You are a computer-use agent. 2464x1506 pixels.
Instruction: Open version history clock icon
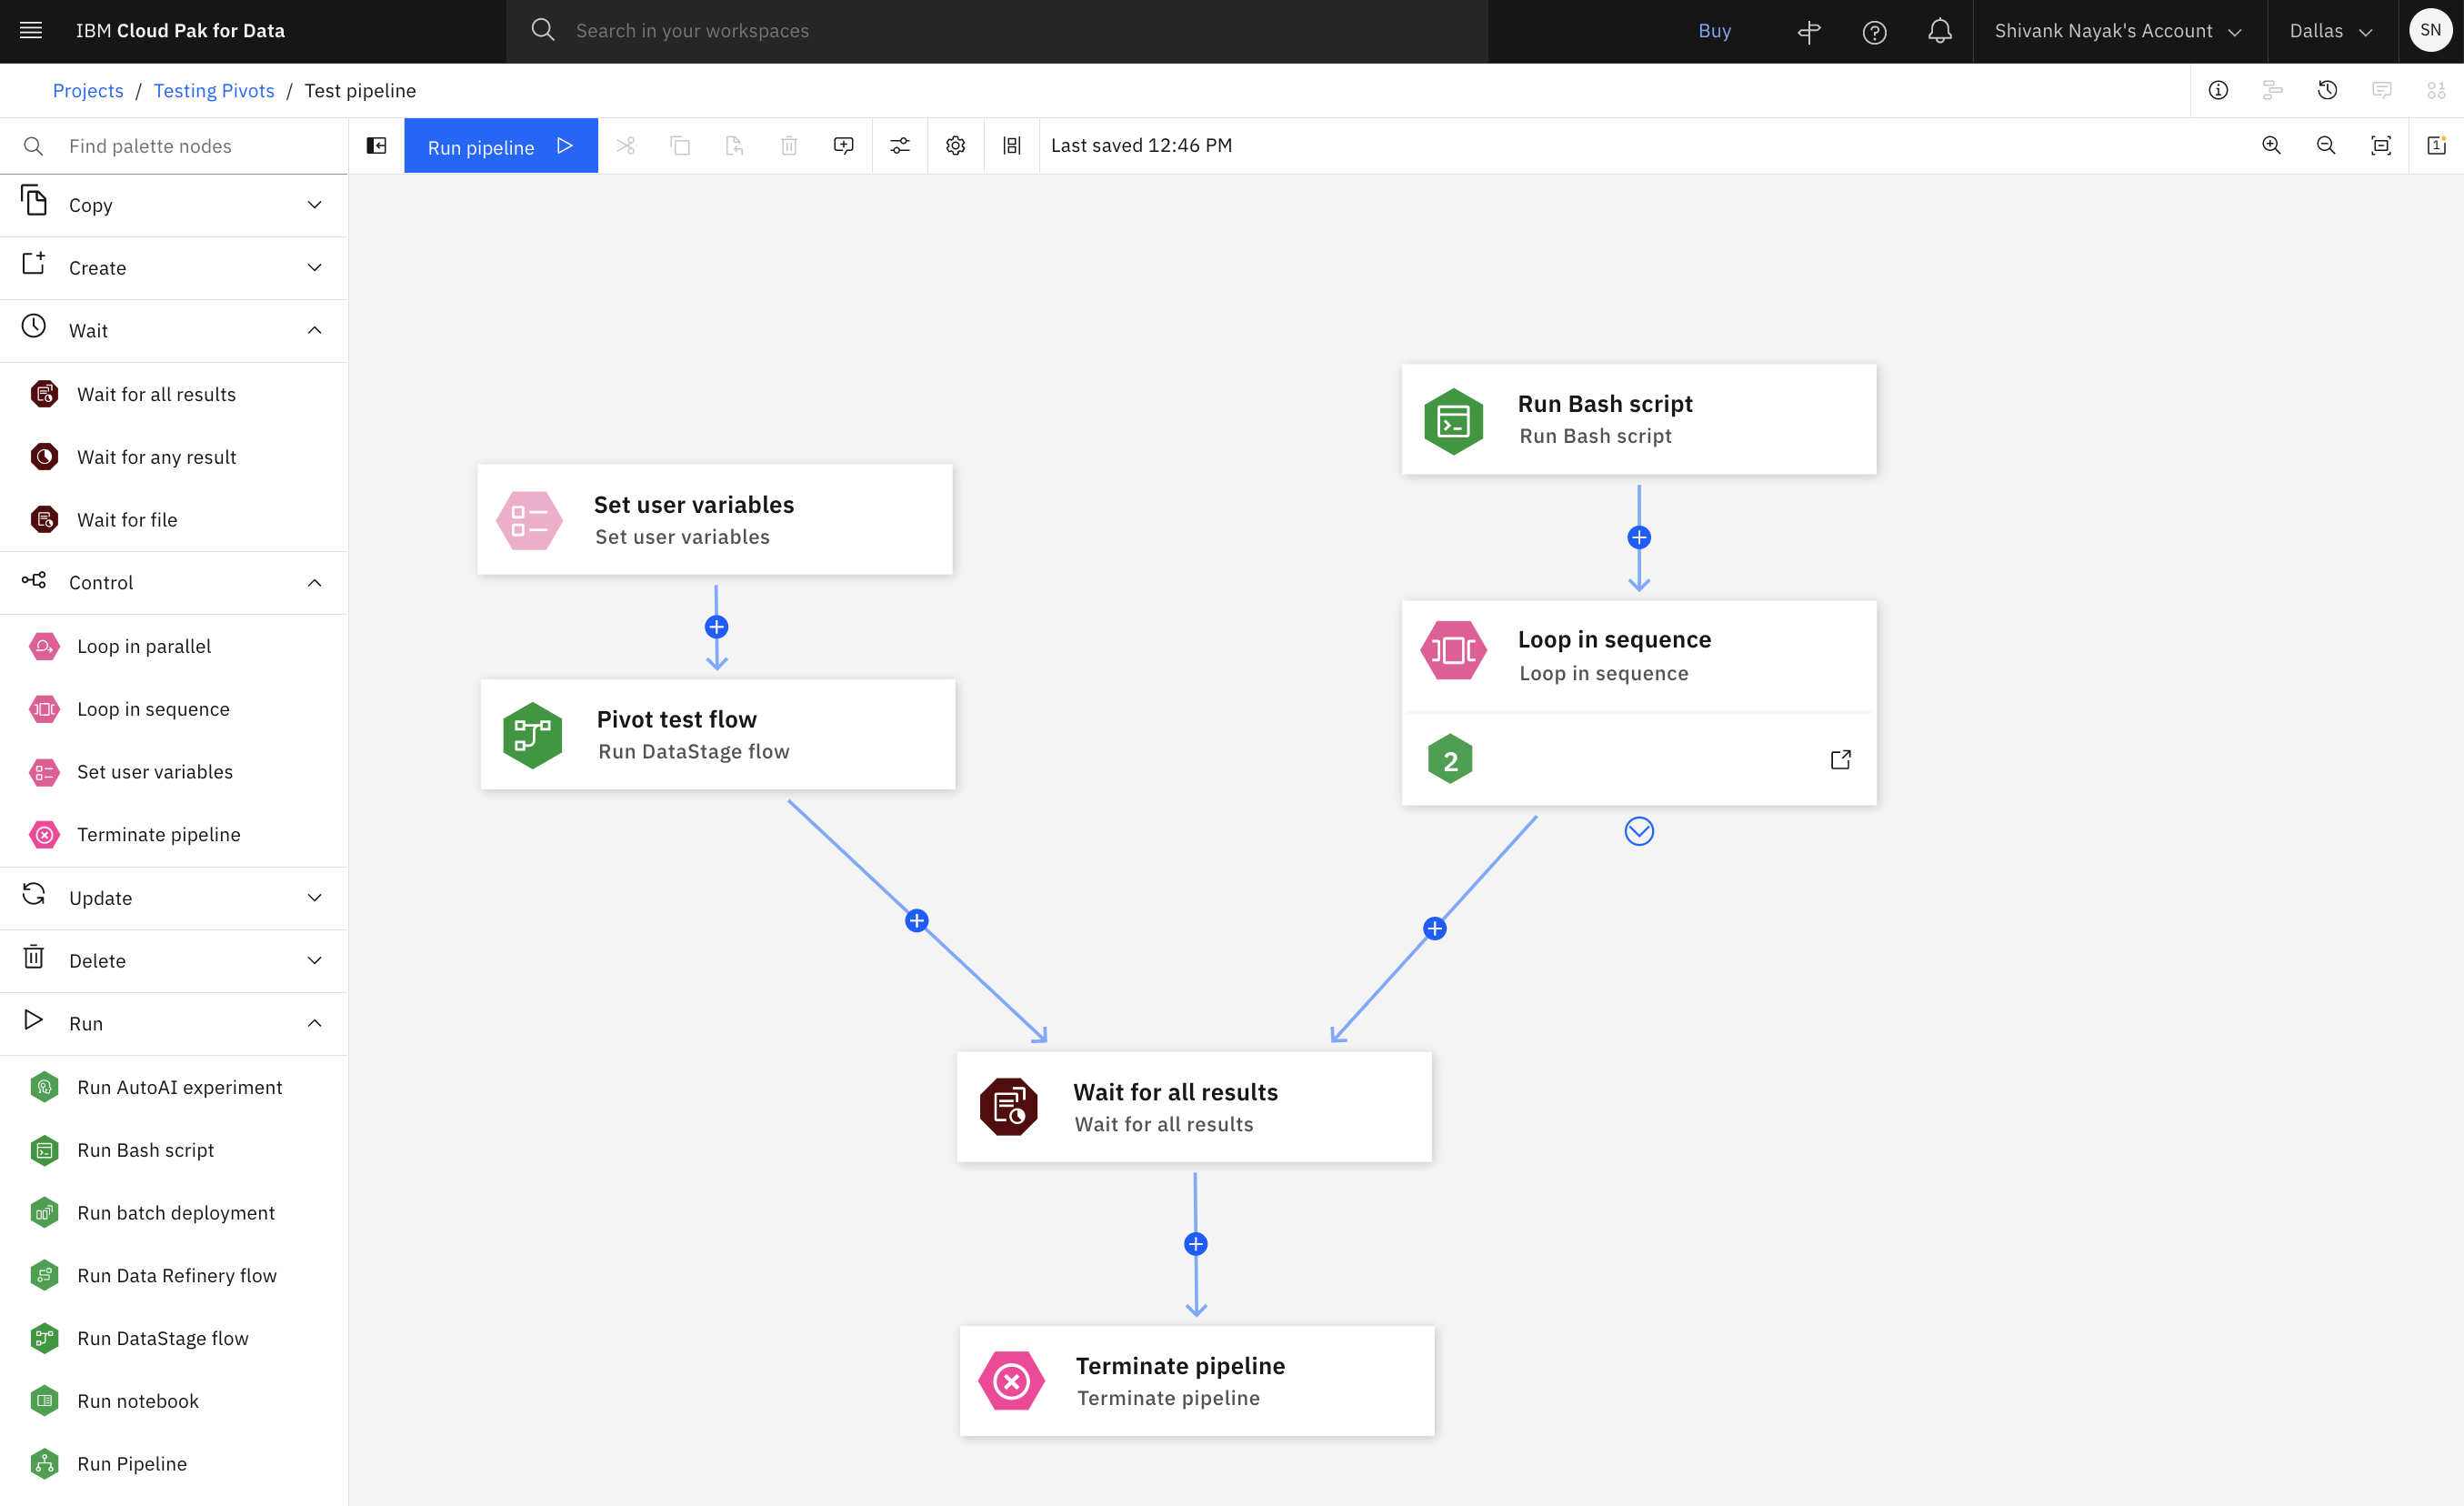(2327, 91)
